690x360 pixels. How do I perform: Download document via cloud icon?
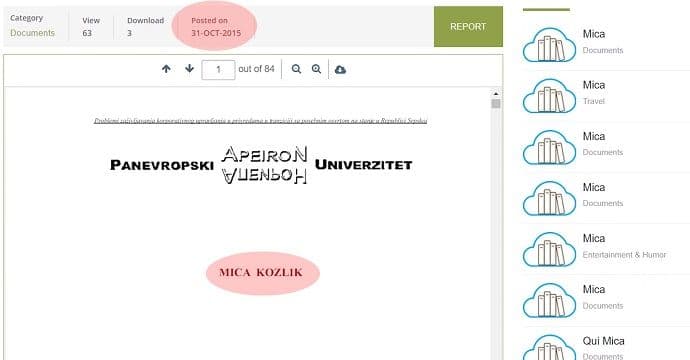(340, 70)
